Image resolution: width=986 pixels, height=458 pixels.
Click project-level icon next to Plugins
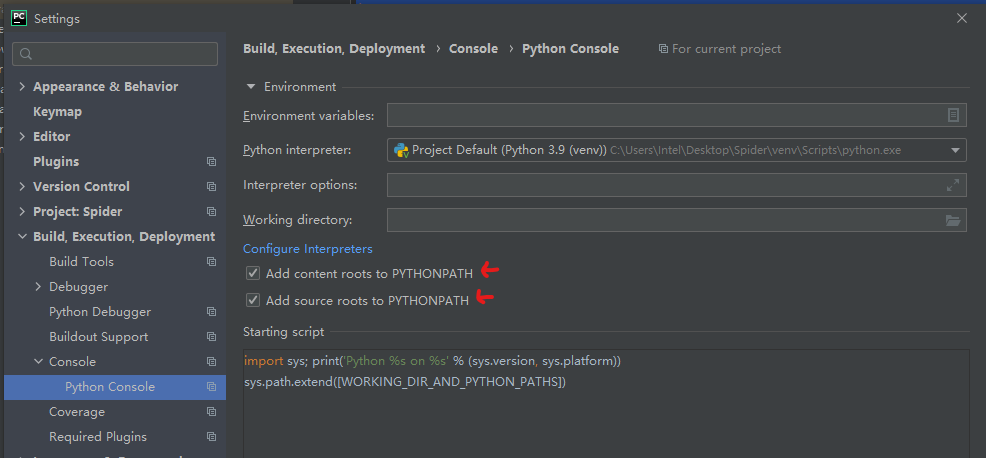pos(211,162)
